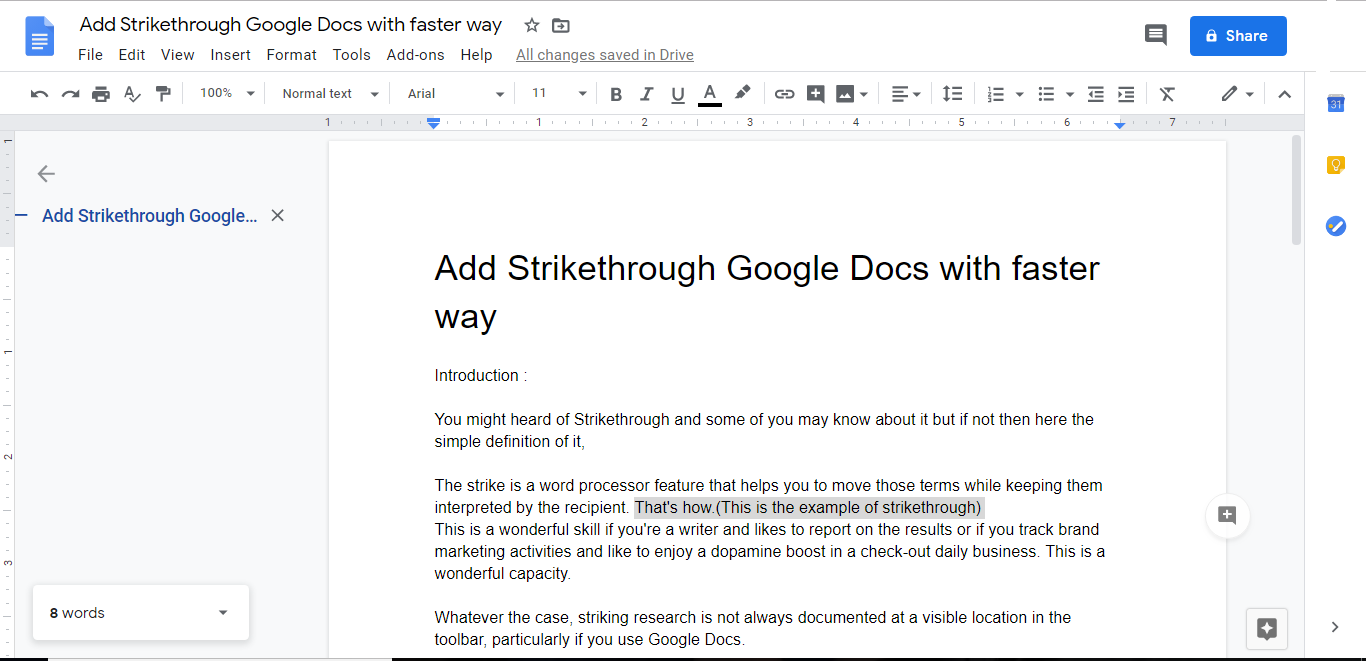Click All changes saved in Drive link
1366x661 pixels.
(x=605, y=55)
